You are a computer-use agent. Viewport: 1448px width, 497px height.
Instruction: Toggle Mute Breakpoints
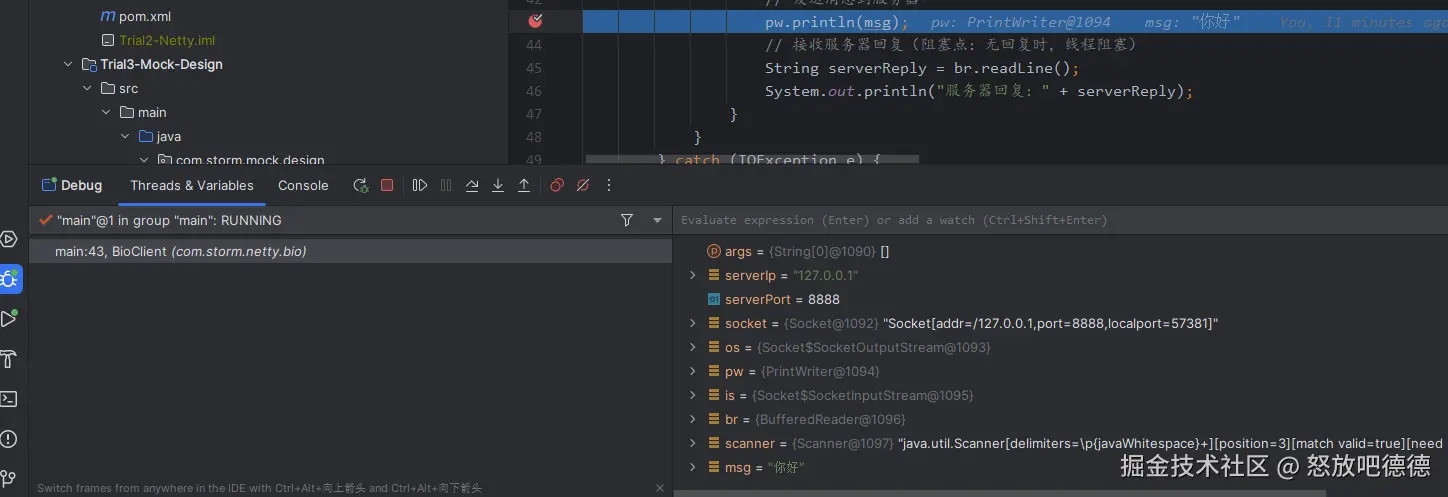pos(583,185)
